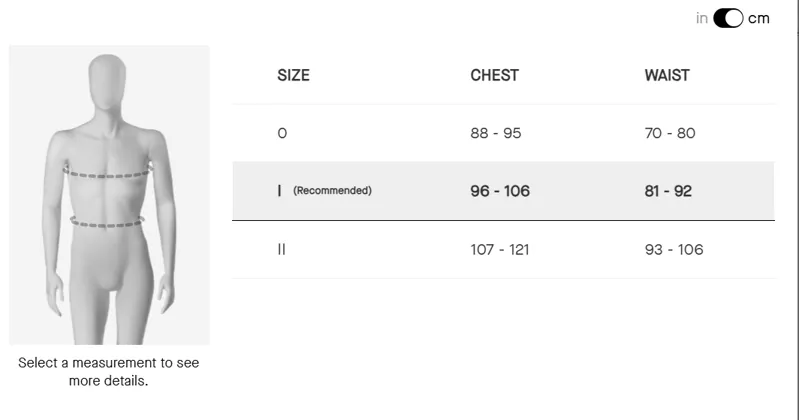Viewport: 800px width, 420px height.
Task: Select the size 0 row label
Action: 282,133
